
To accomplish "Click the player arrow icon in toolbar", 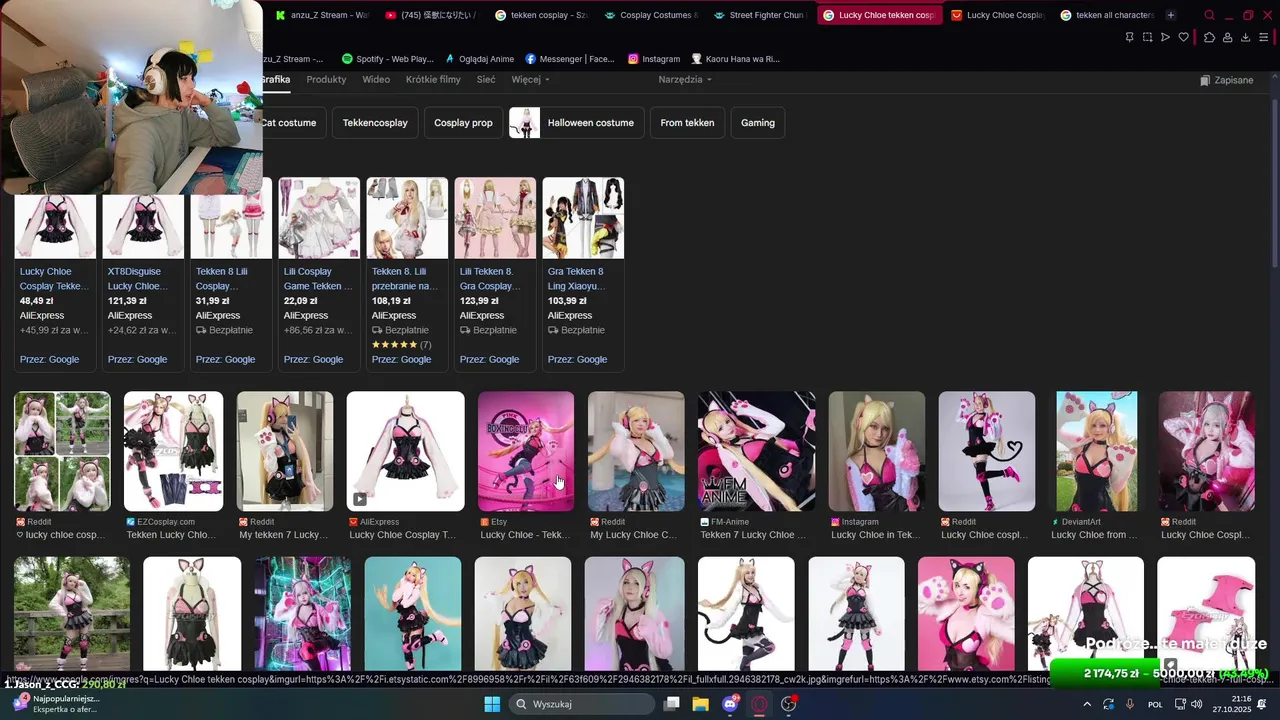I will 1166,37.
